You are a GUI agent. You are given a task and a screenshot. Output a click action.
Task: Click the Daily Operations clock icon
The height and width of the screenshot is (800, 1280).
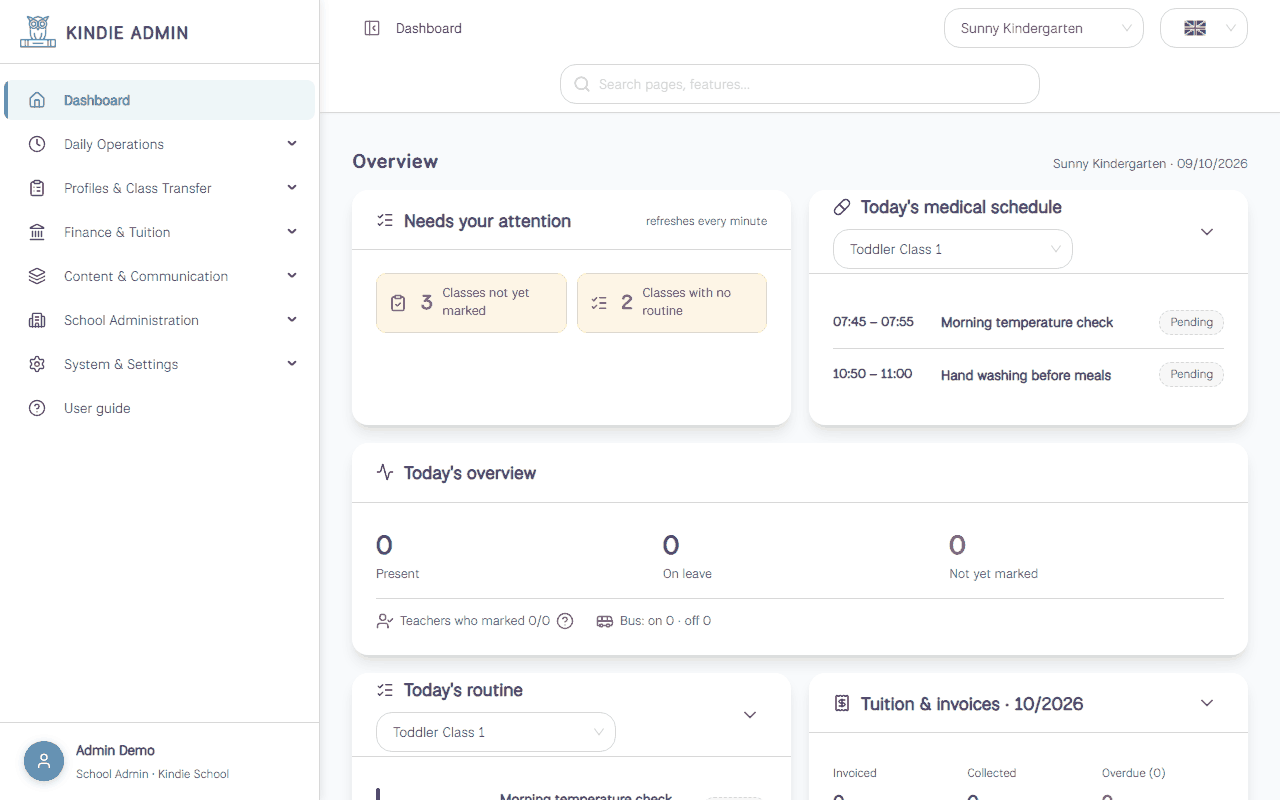click(x=37, y=144)
